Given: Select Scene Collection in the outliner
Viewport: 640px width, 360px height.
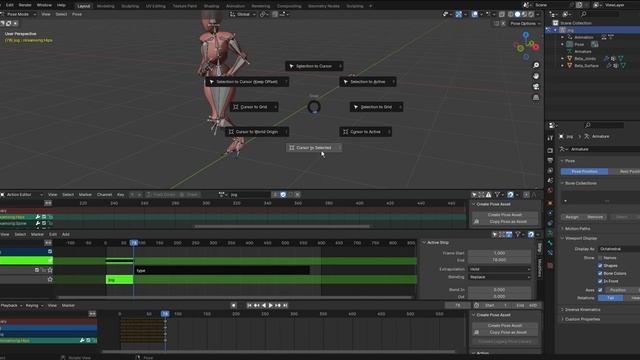Looking at the screenshot, I should click(576, 23).
